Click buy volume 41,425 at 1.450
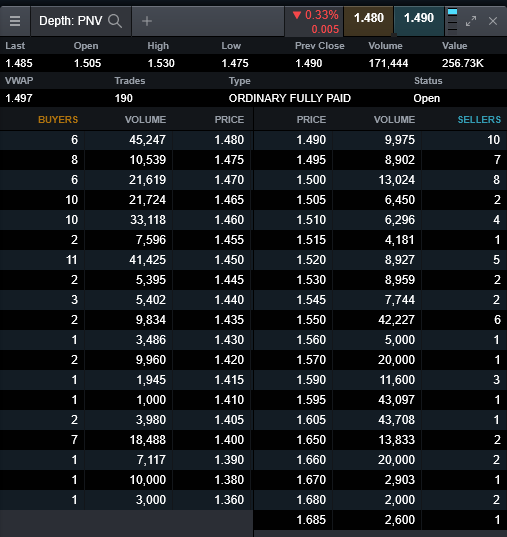Viewport: 507px width, 537px height. 147,260
